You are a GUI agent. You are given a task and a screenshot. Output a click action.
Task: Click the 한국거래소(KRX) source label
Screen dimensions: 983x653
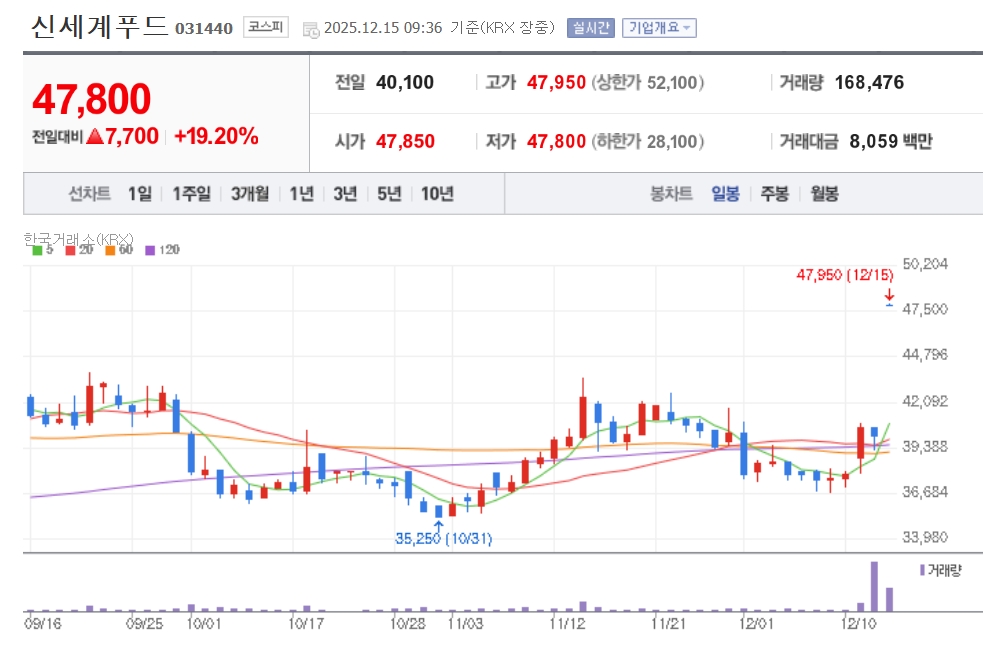pyautogui.click(x=78, y=239)
